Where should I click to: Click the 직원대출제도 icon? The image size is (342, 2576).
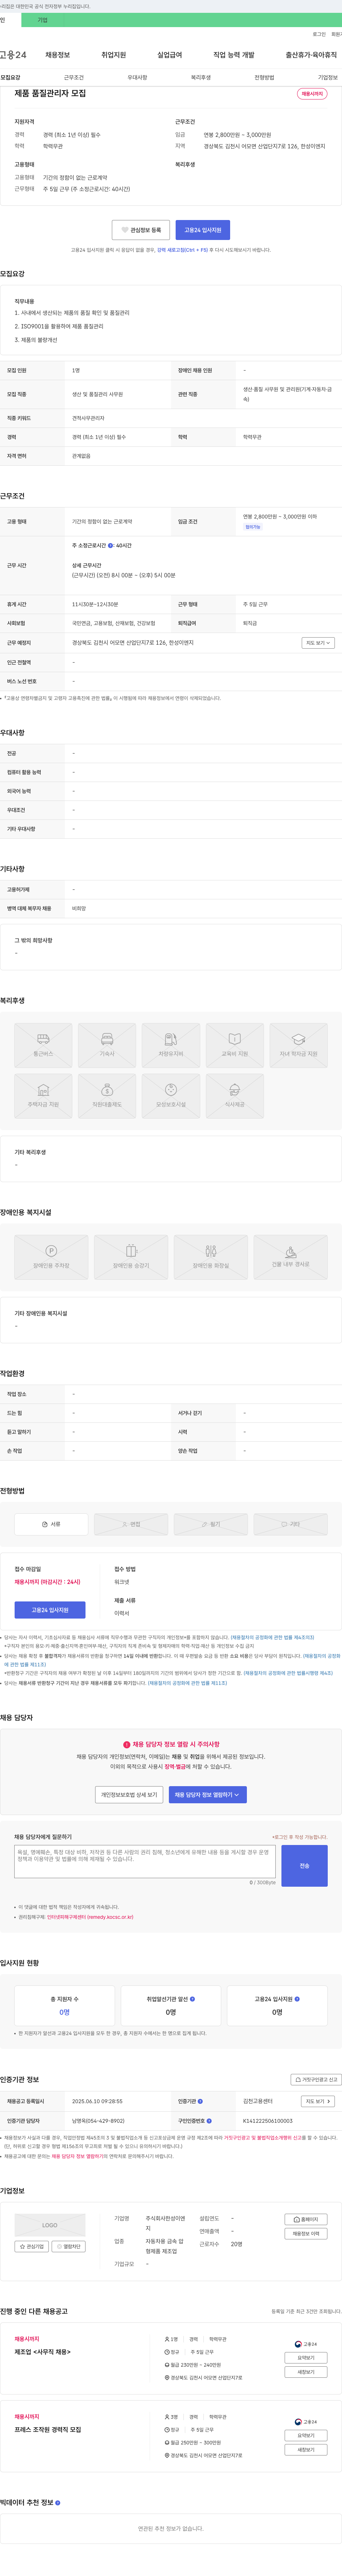click(107, 1096)
